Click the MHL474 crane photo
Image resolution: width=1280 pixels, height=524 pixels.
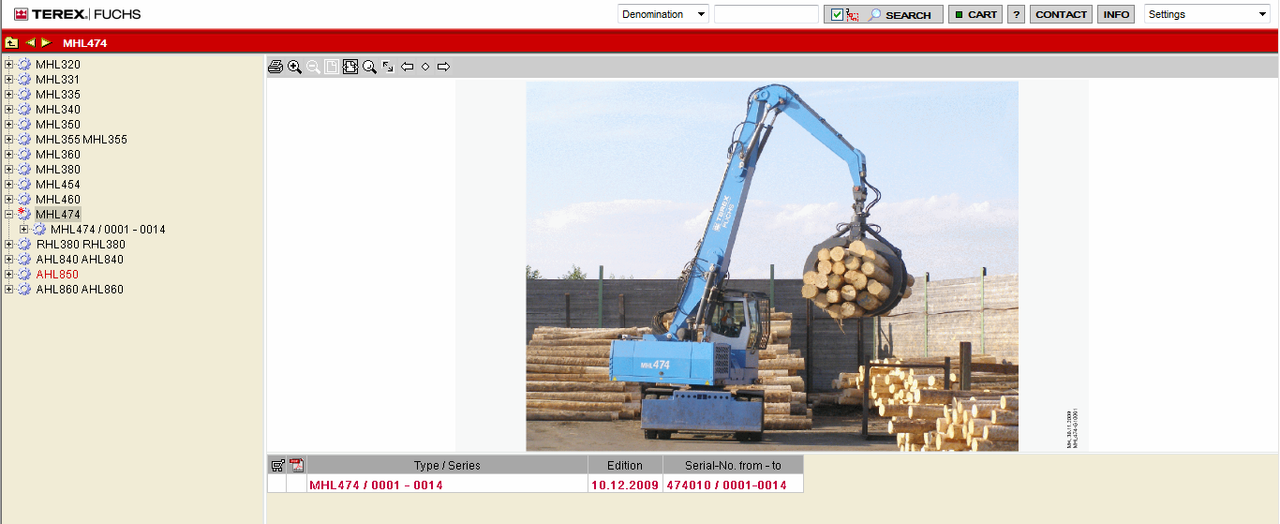pyautogui.click(x=772, y=266)
